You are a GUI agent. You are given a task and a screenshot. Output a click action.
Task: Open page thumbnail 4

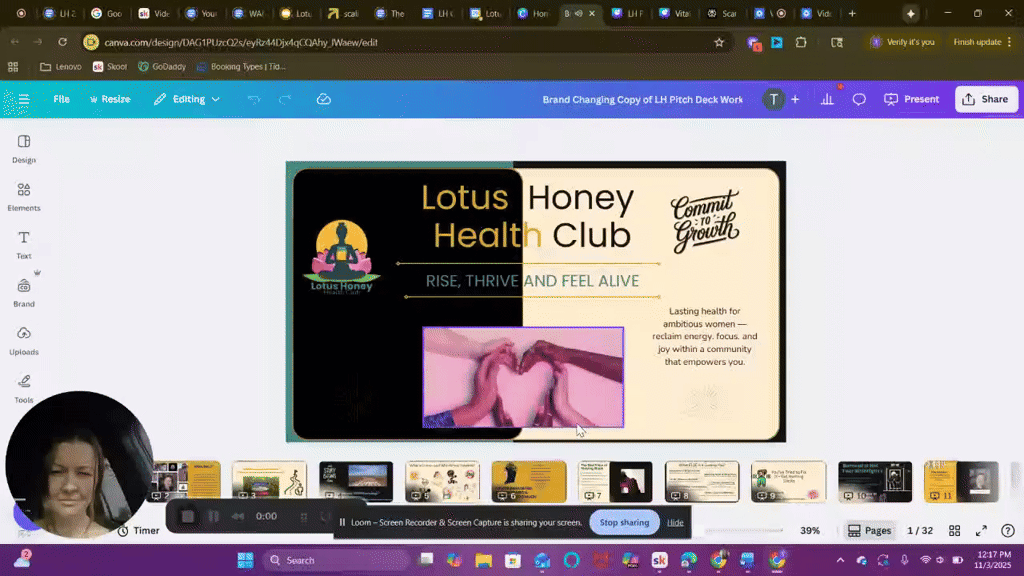[x=356, y=482]
